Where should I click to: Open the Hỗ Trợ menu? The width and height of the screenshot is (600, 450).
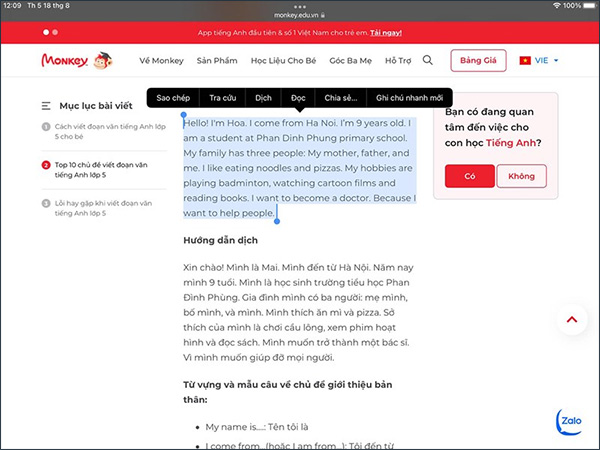pyautogui.click(x=398, y=60)
